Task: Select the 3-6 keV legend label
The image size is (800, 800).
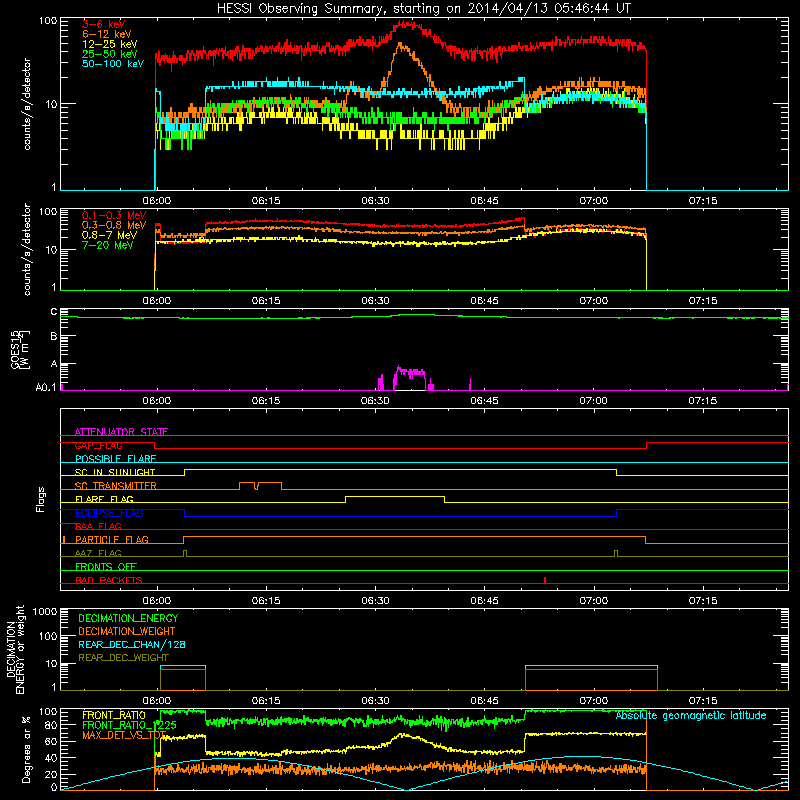Action: point(103,24)
